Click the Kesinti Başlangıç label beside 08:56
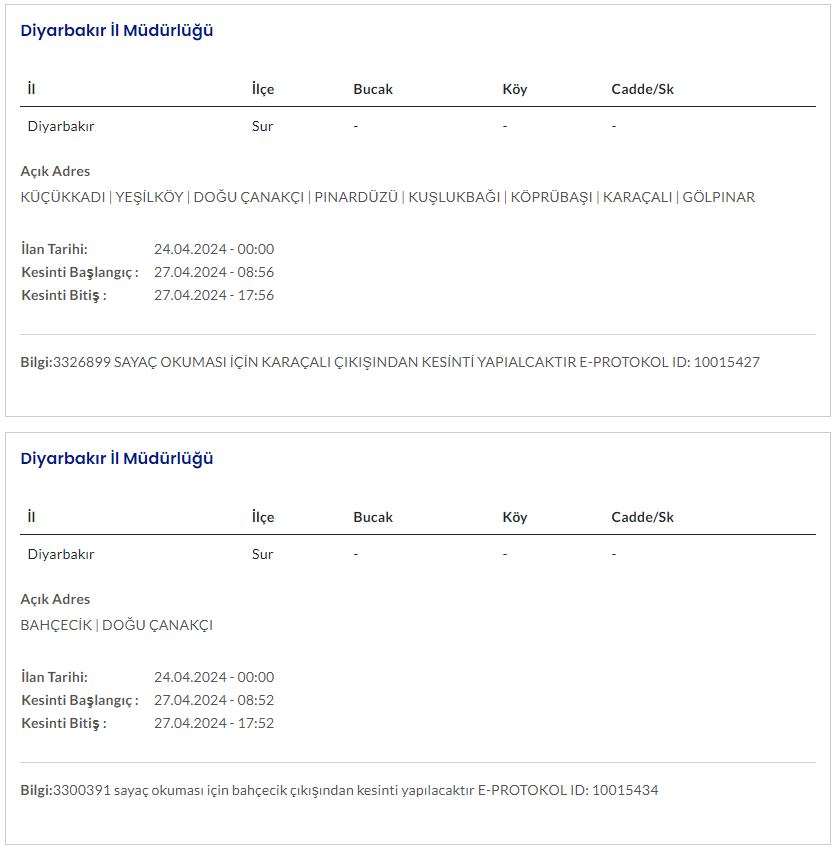The height and width of the screenshot is (851, 838). (x=80, y=272)
